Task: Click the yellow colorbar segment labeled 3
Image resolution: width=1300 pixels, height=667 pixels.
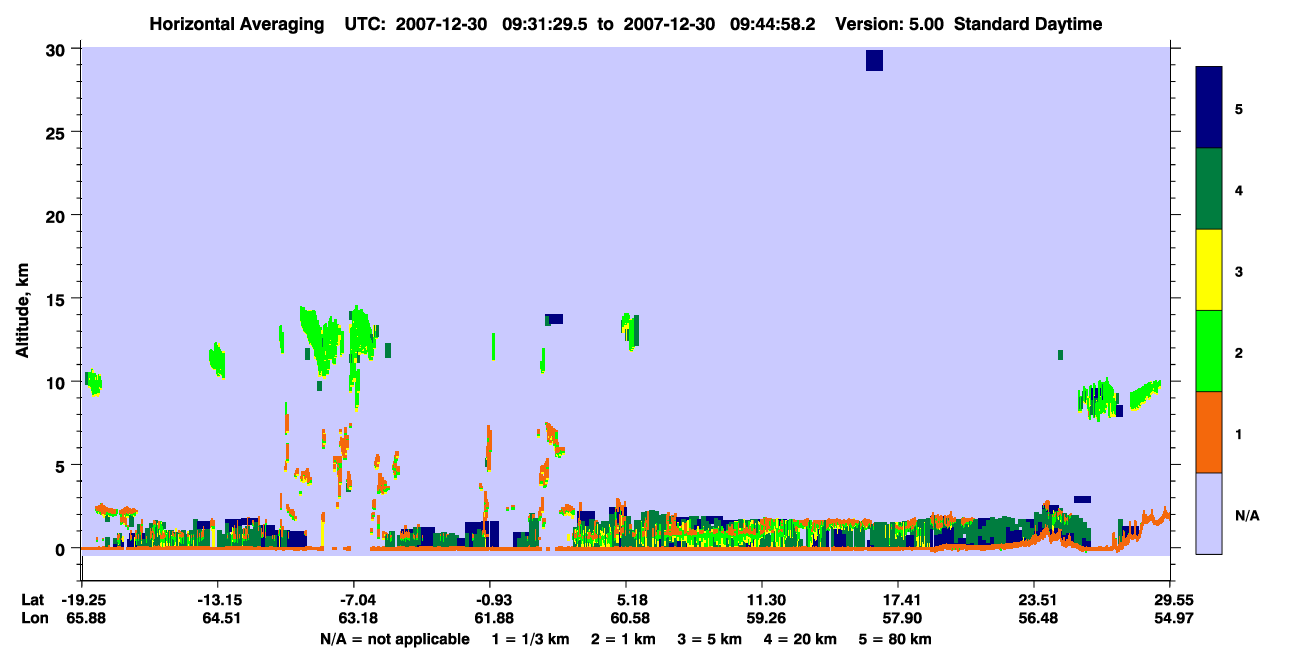Action: [1209, 270]
